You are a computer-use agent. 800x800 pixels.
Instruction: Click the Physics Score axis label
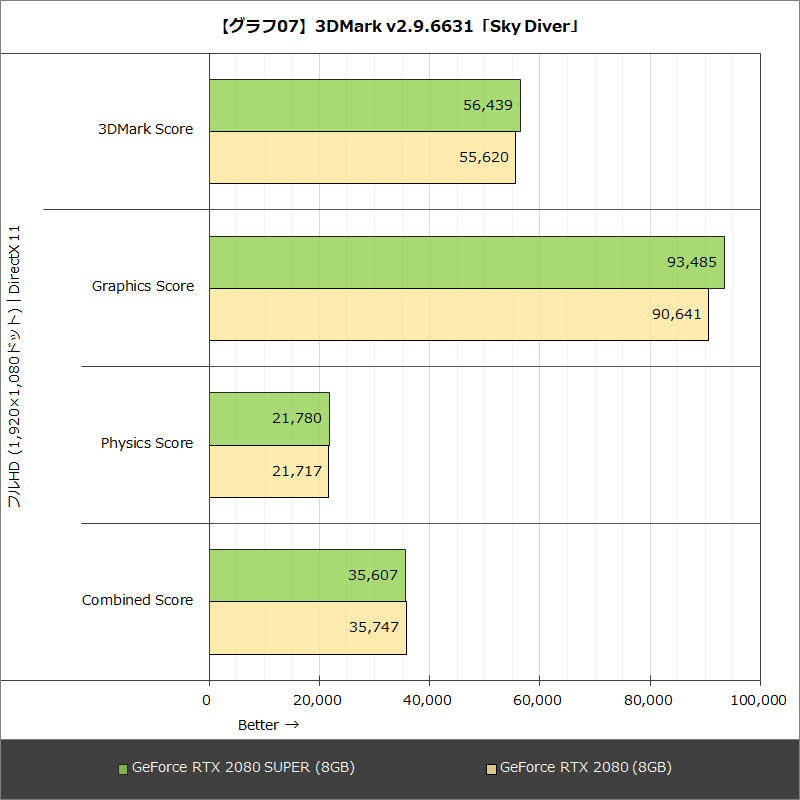click(146, 443)
